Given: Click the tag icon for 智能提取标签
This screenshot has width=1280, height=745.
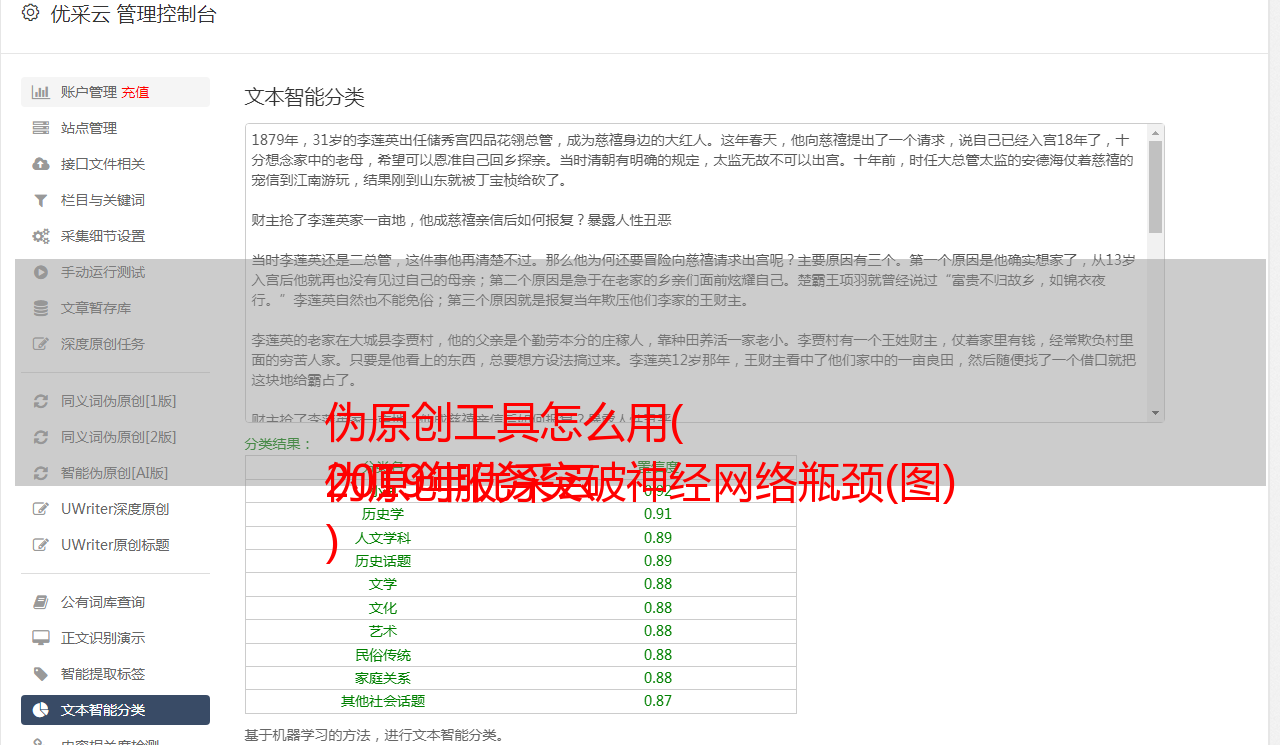Looking at the screenshot, I should tap(41, 674).
